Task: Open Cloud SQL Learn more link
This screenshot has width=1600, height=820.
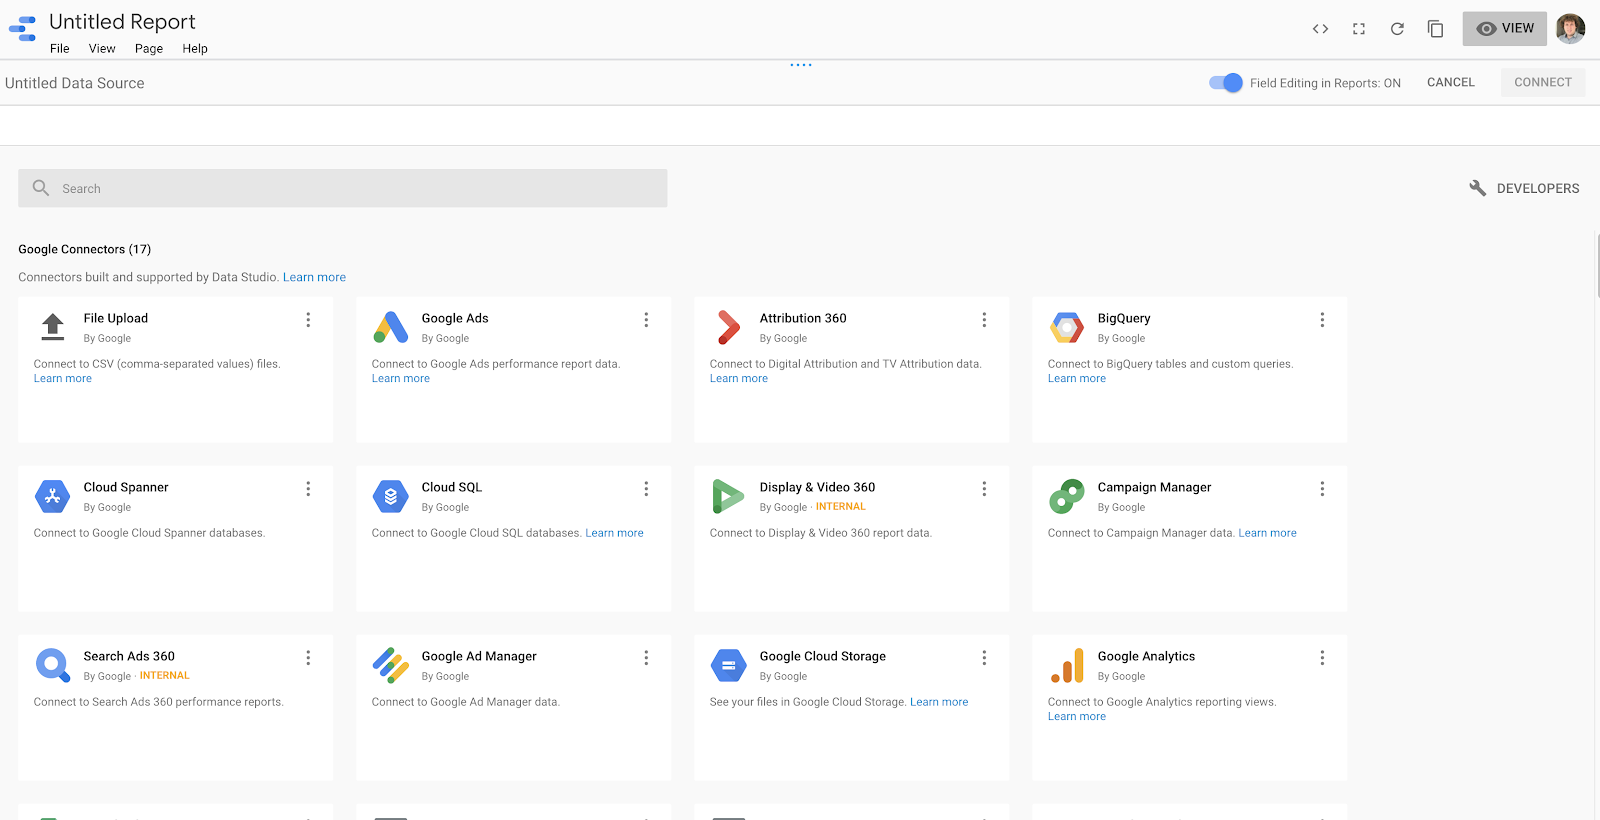Action: click(615, 533)
